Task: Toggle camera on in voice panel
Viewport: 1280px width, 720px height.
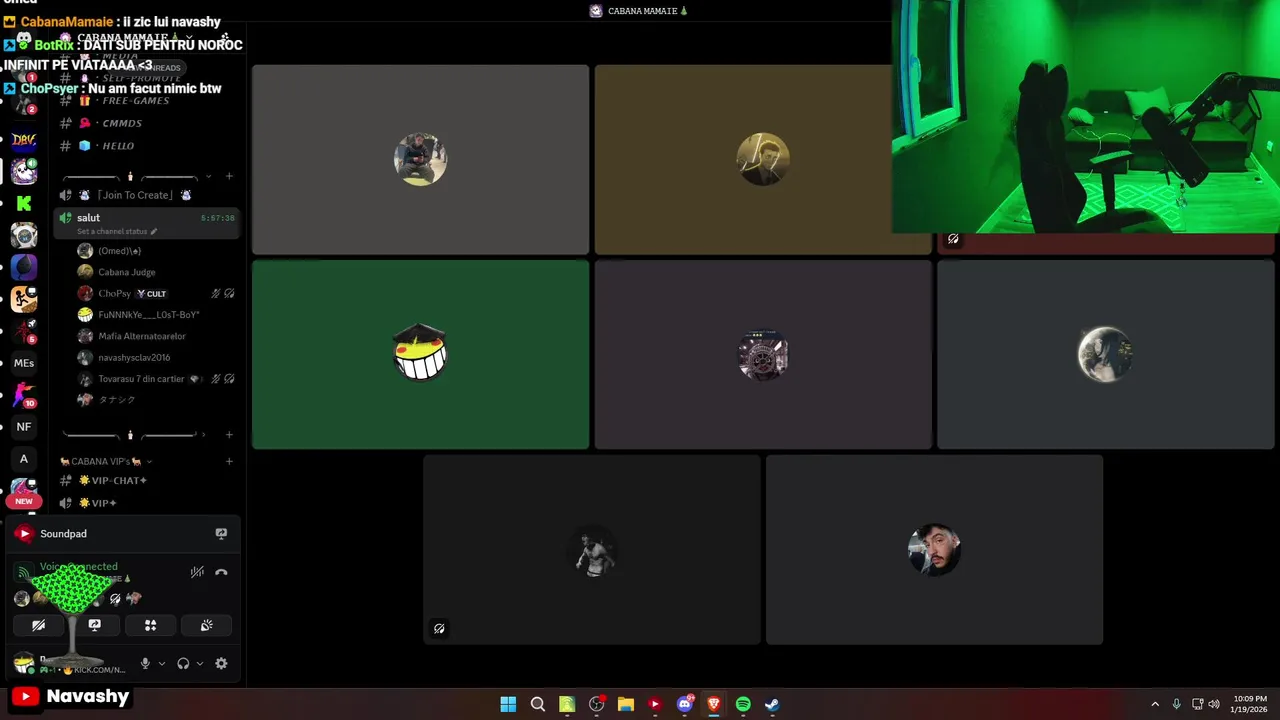Action: pos(39,625)
